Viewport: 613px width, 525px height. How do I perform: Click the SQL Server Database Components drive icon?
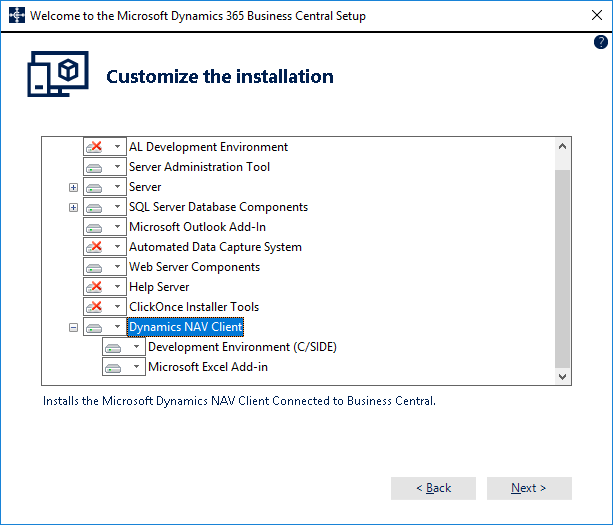tap(94, 207)
